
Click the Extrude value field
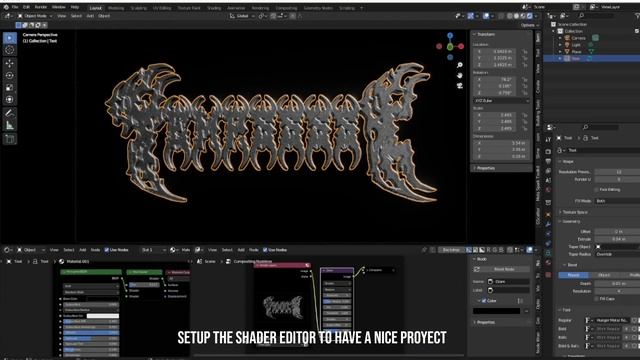click(617, 239)
